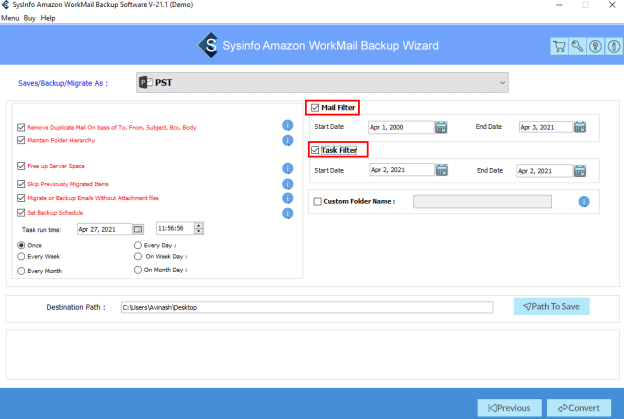
Task: Choose Every Day schedule option
Action: 138,245
